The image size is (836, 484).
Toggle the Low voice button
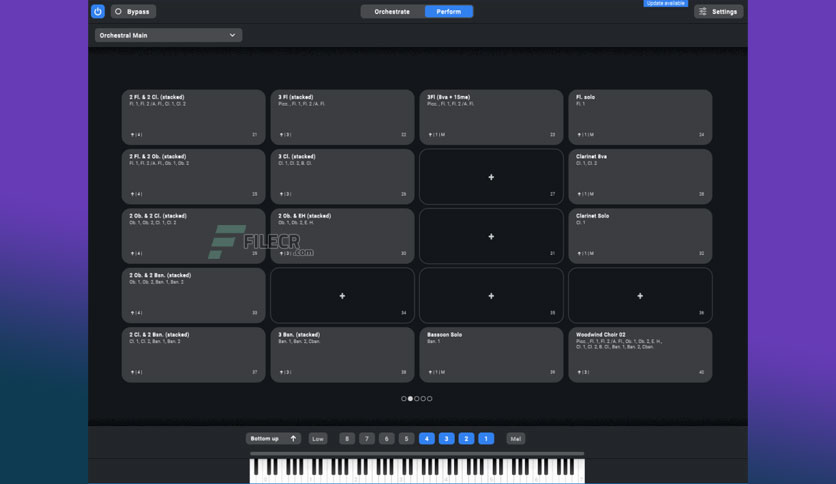click(x=318, y=439)
